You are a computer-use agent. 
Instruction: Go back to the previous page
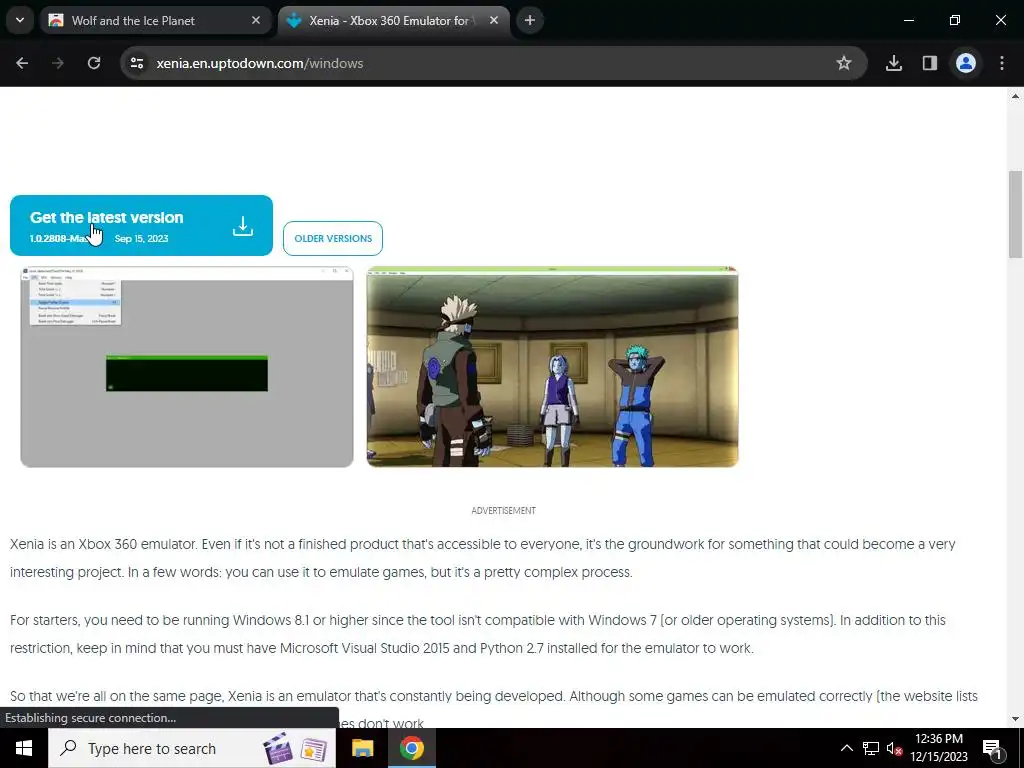point(22,63)
